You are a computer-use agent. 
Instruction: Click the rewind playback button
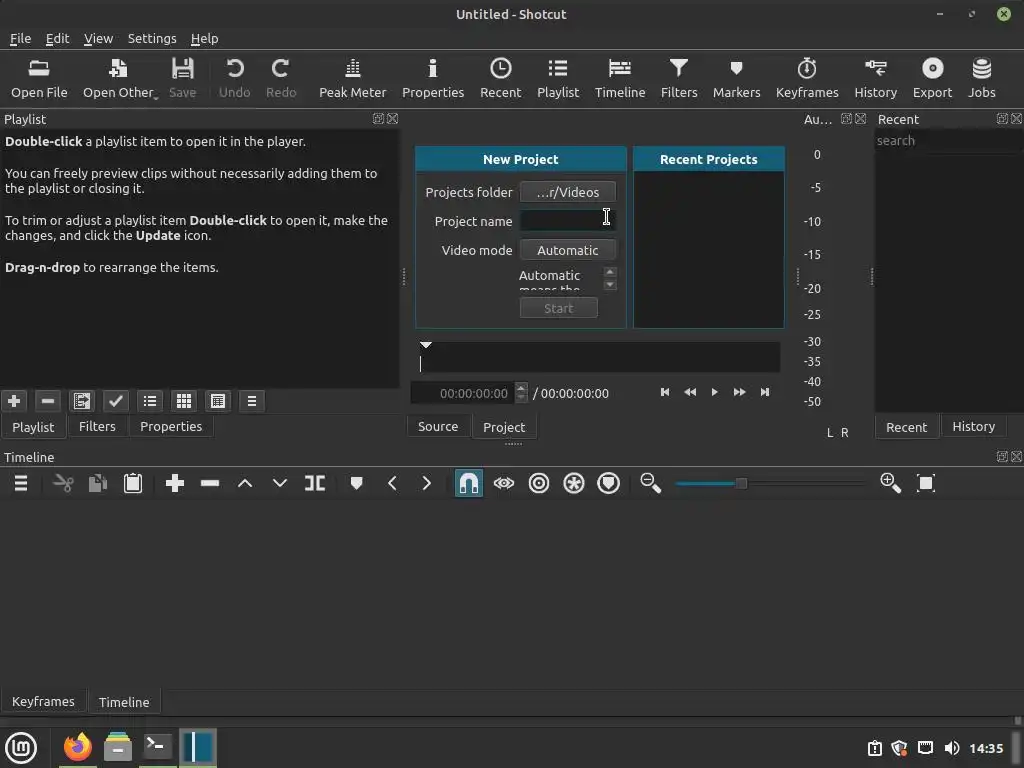click(690, 392)
